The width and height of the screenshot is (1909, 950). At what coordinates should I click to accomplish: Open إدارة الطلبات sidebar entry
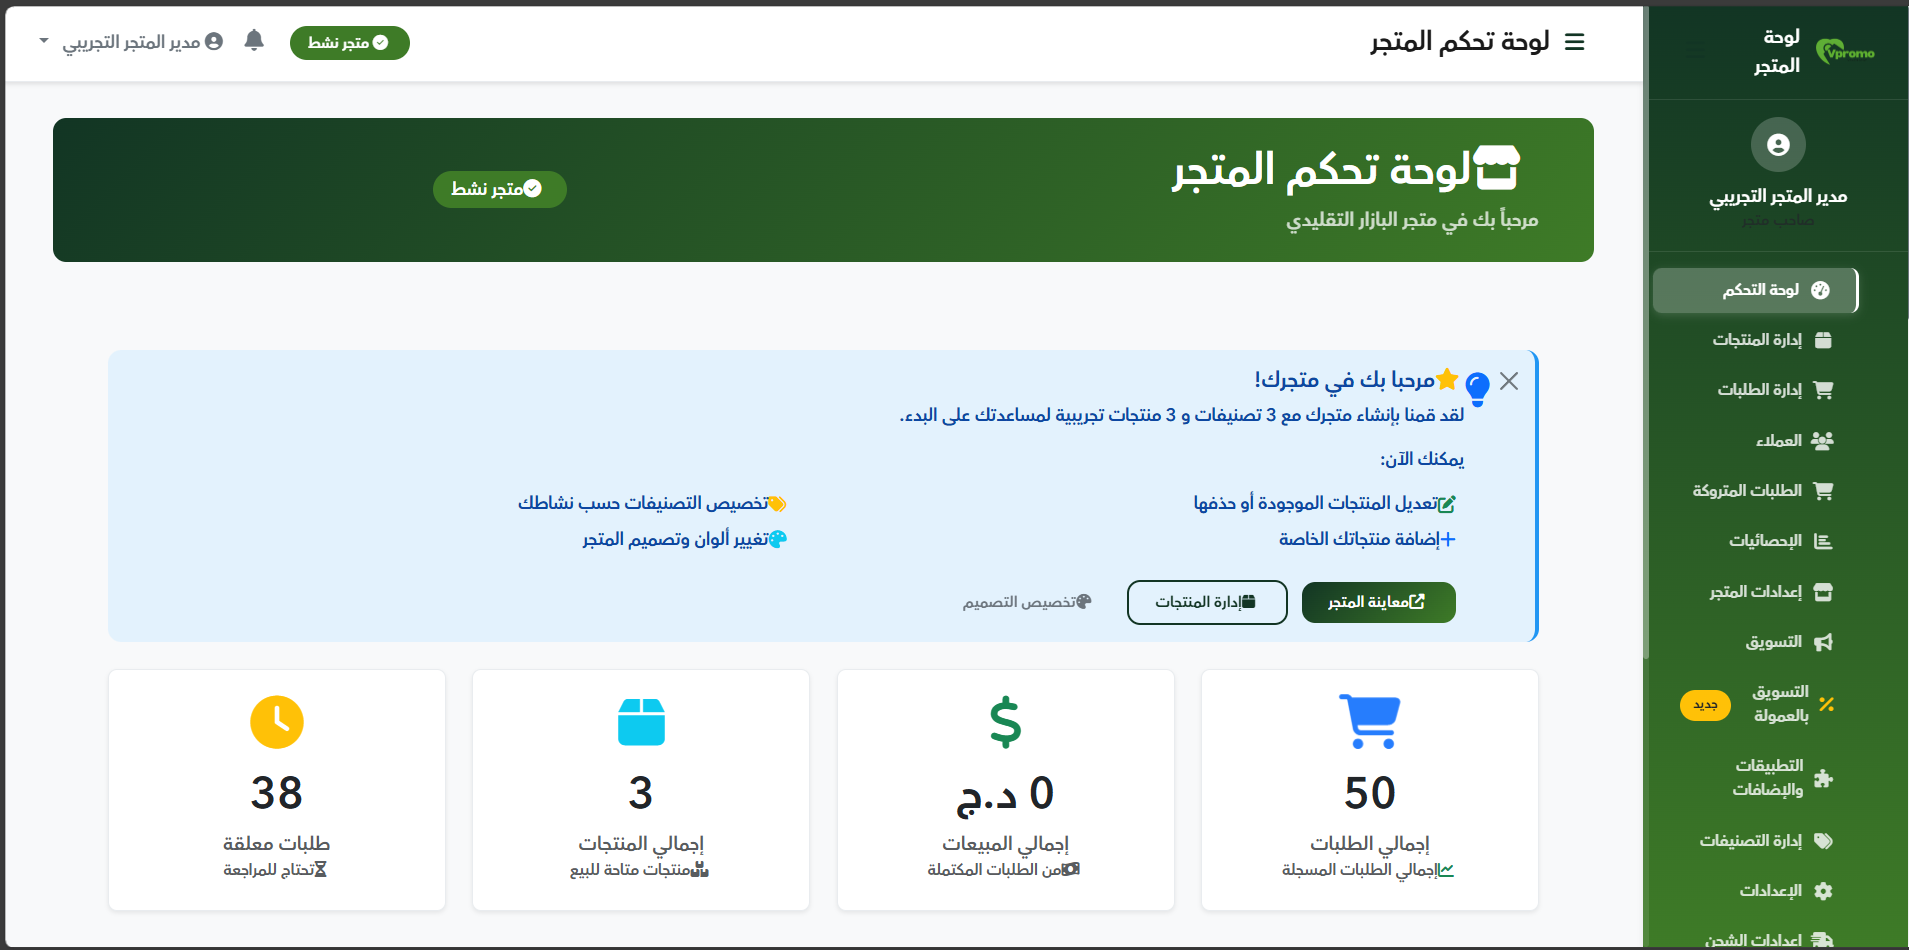1786,390
